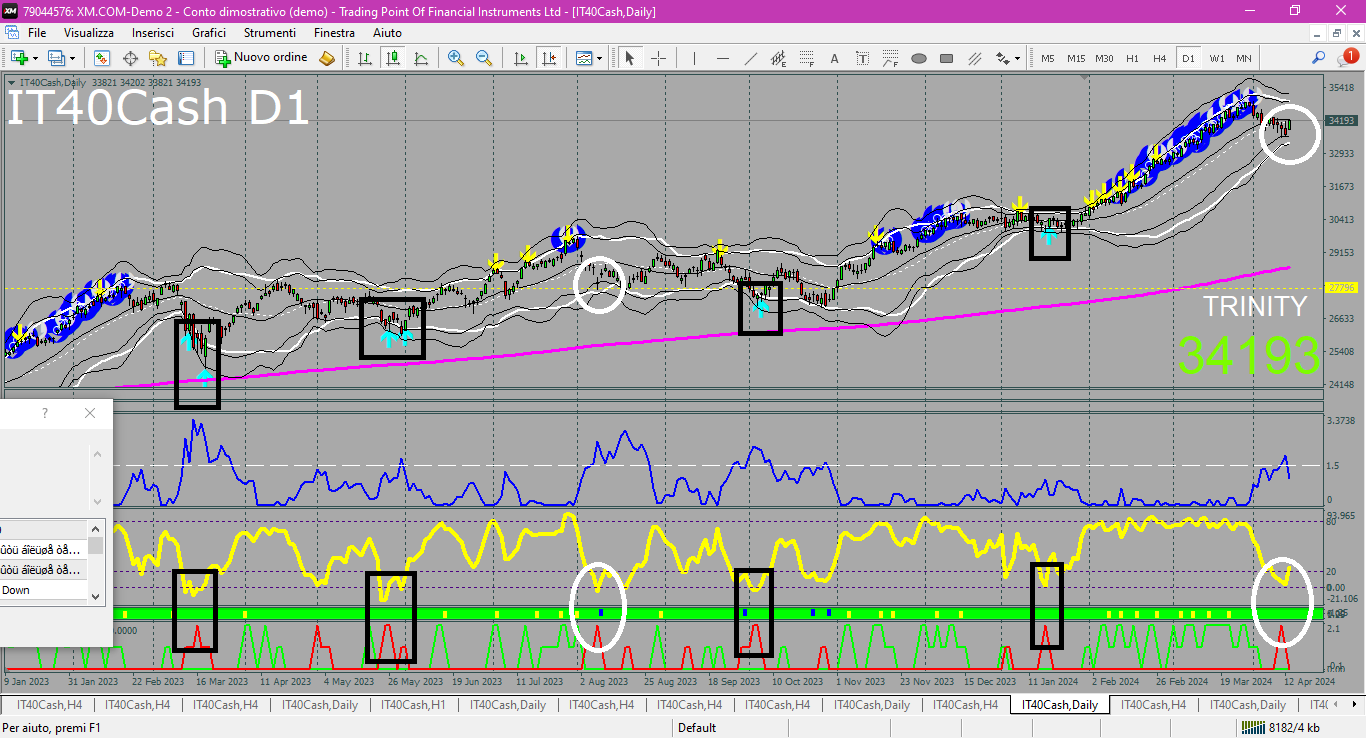Expand the Indicators dropdown arrow

tap(599, 58)
